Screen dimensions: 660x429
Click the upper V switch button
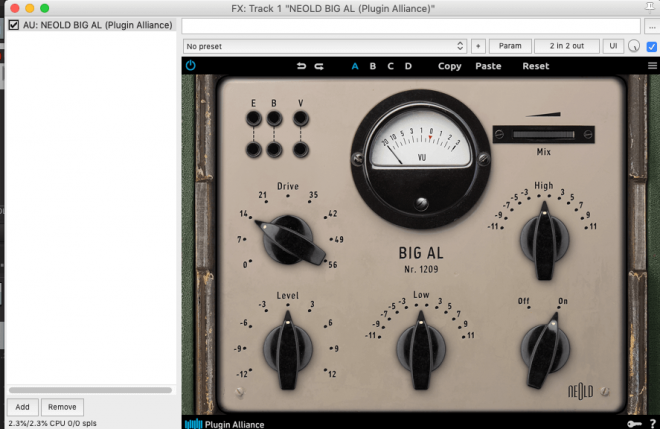coord(301,119)
